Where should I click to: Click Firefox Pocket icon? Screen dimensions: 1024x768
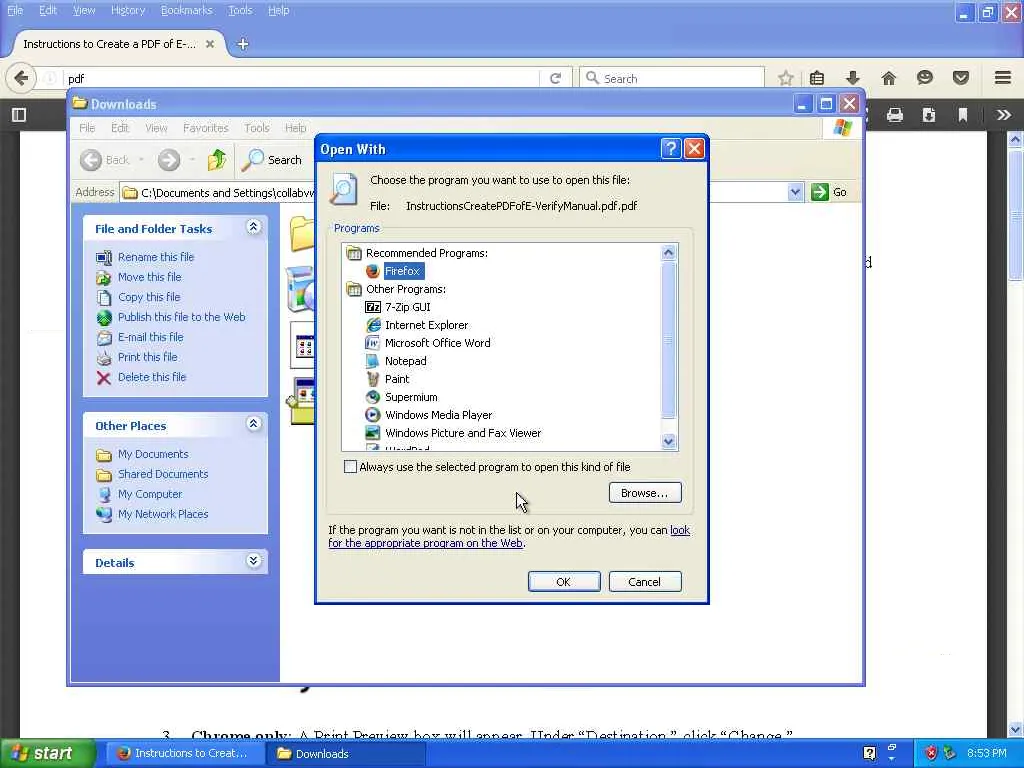tap(961, 78)
